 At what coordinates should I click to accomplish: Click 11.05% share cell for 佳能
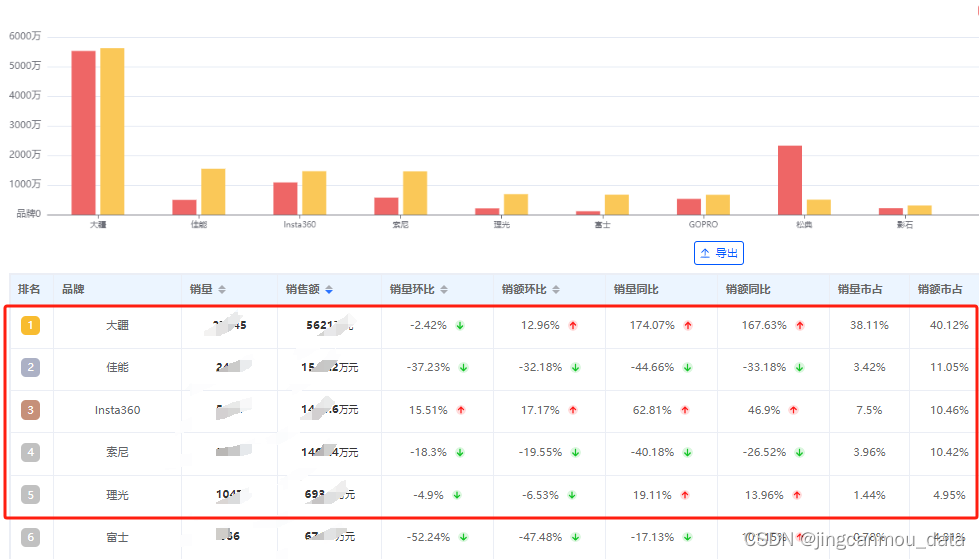coord(949,367)
